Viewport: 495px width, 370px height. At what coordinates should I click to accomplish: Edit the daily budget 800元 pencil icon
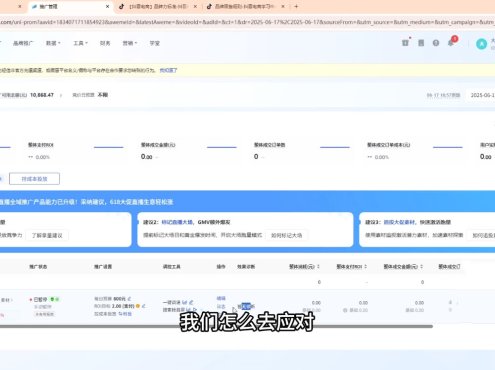pos(129,299)
